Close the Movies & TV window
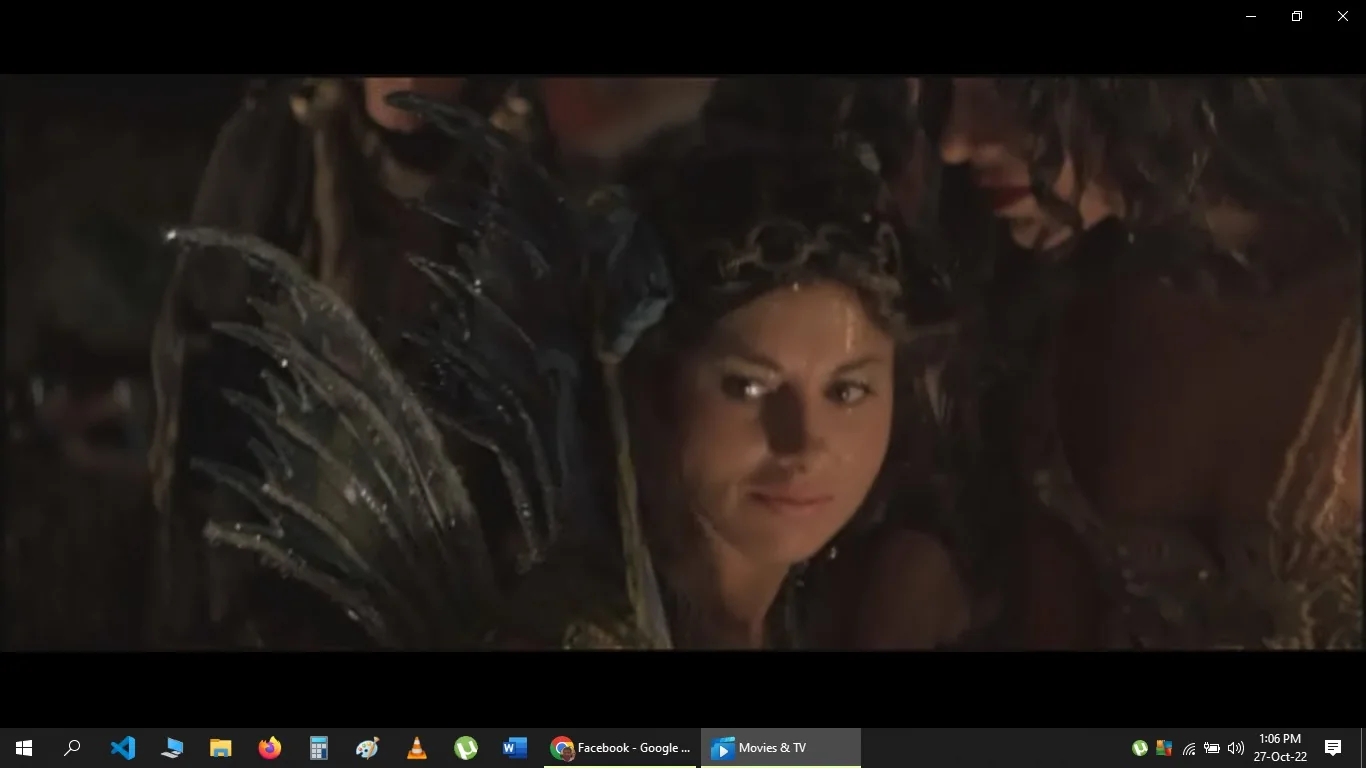1366x768 pixels. 1343,16
